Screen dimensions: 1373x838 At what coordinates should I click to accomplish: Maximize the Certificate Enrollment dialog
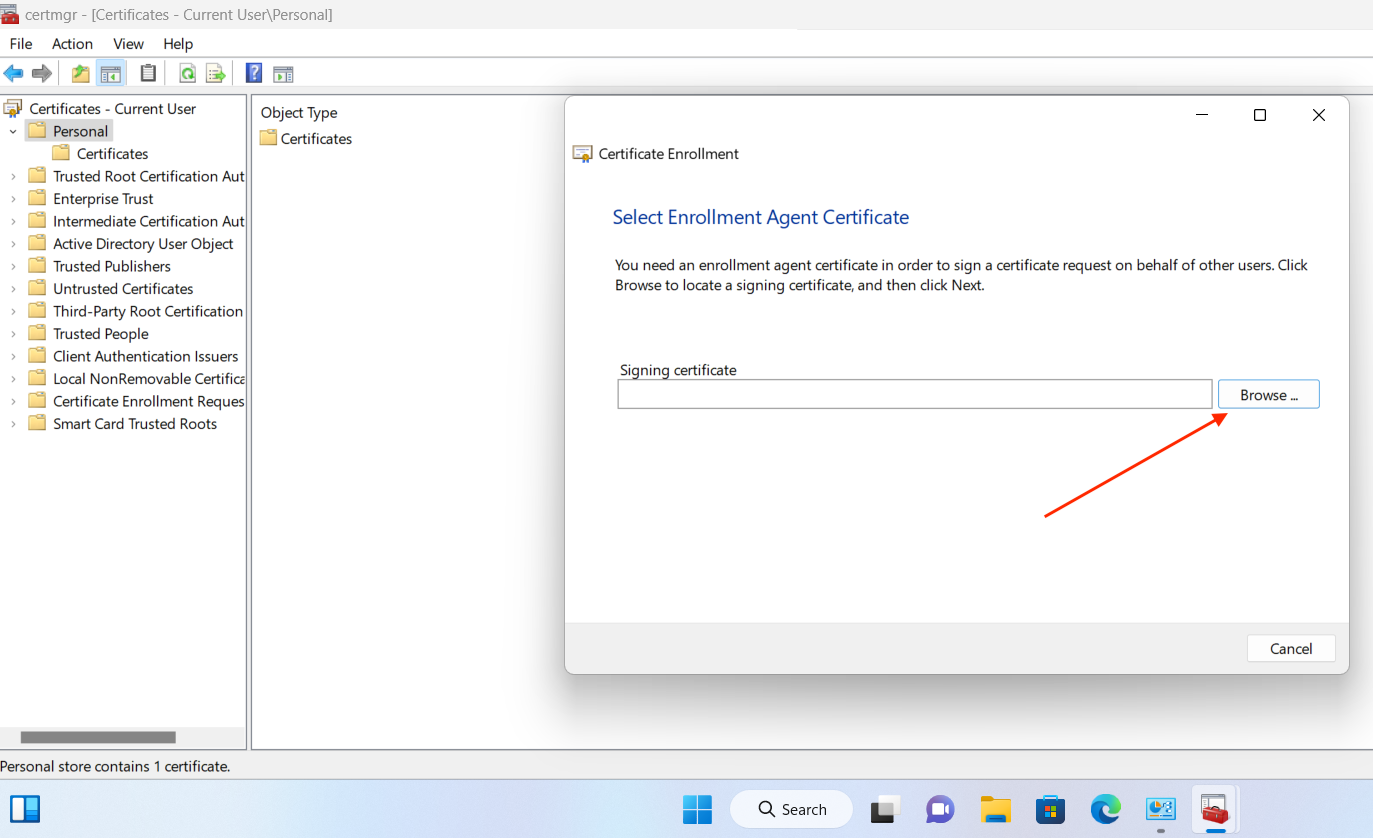pos(1260,115)
